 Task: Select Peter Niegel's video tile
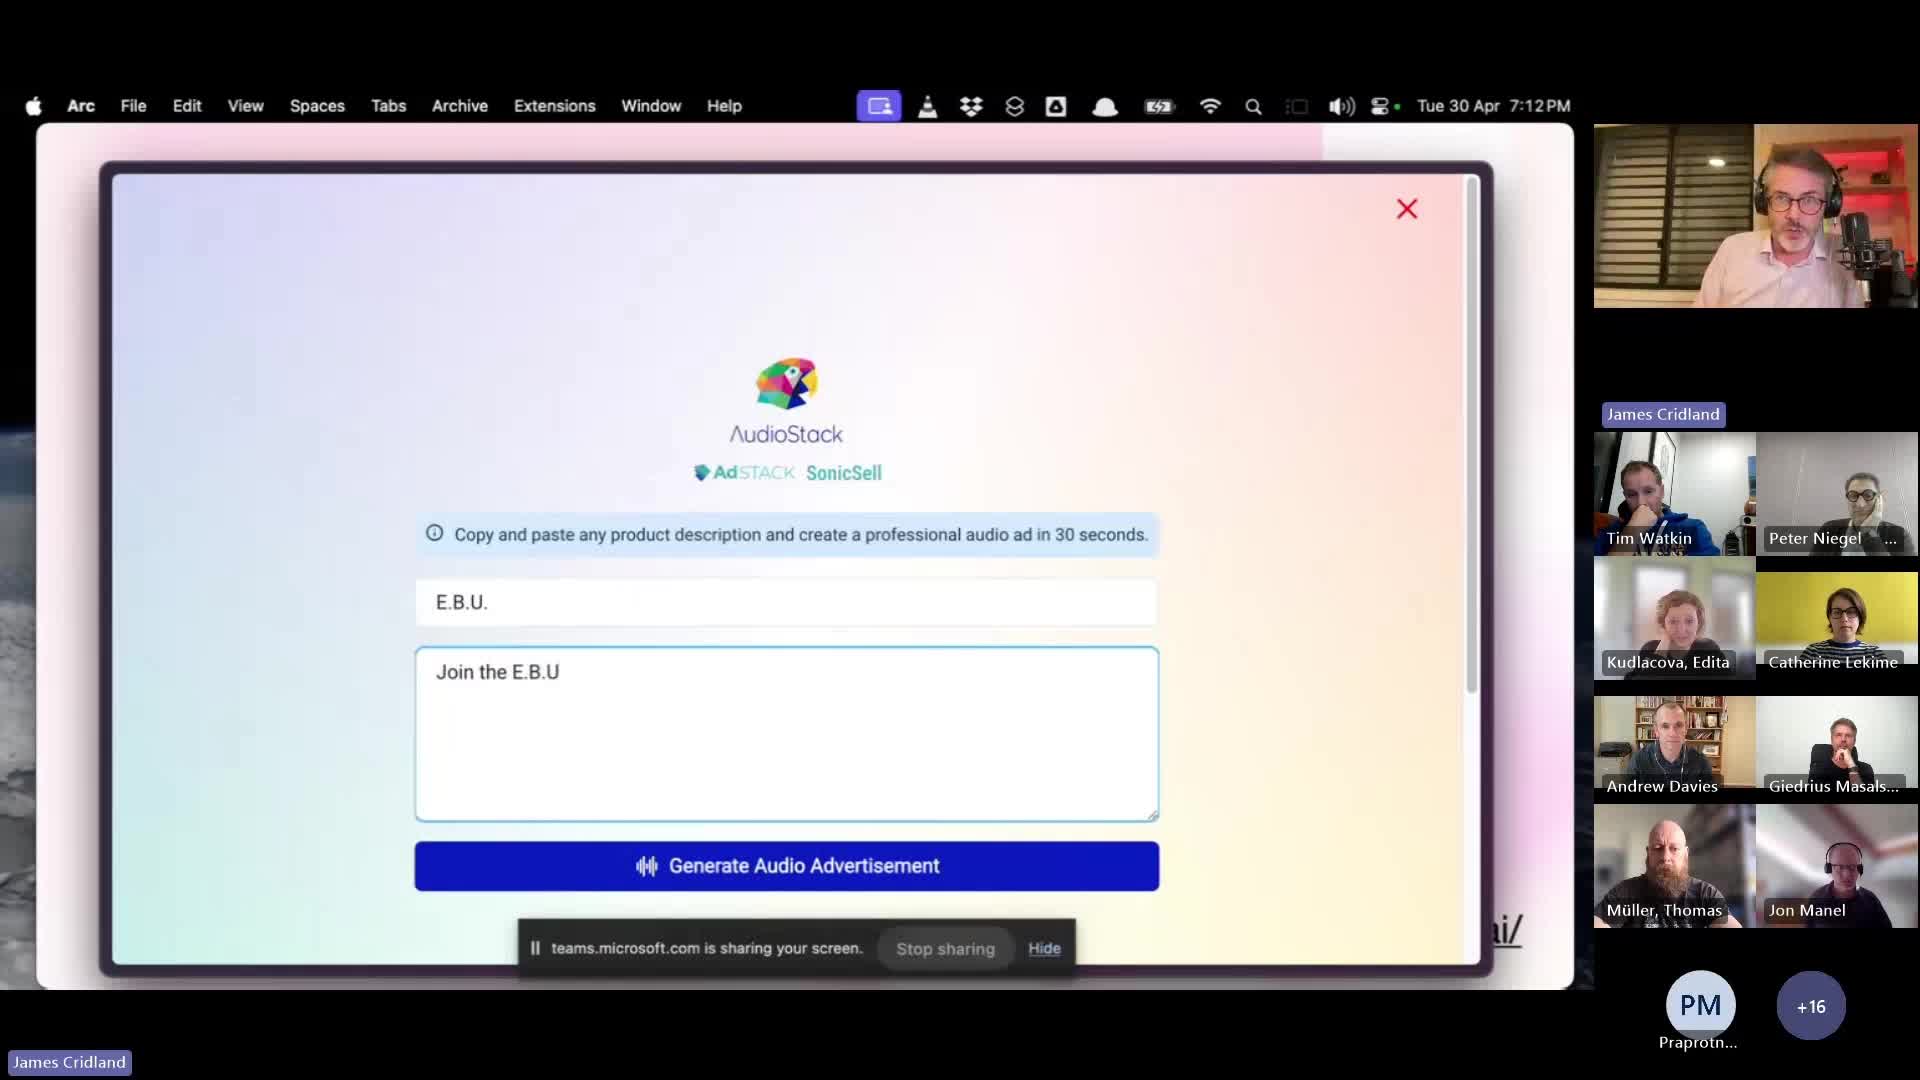[x=1837, y=494]
